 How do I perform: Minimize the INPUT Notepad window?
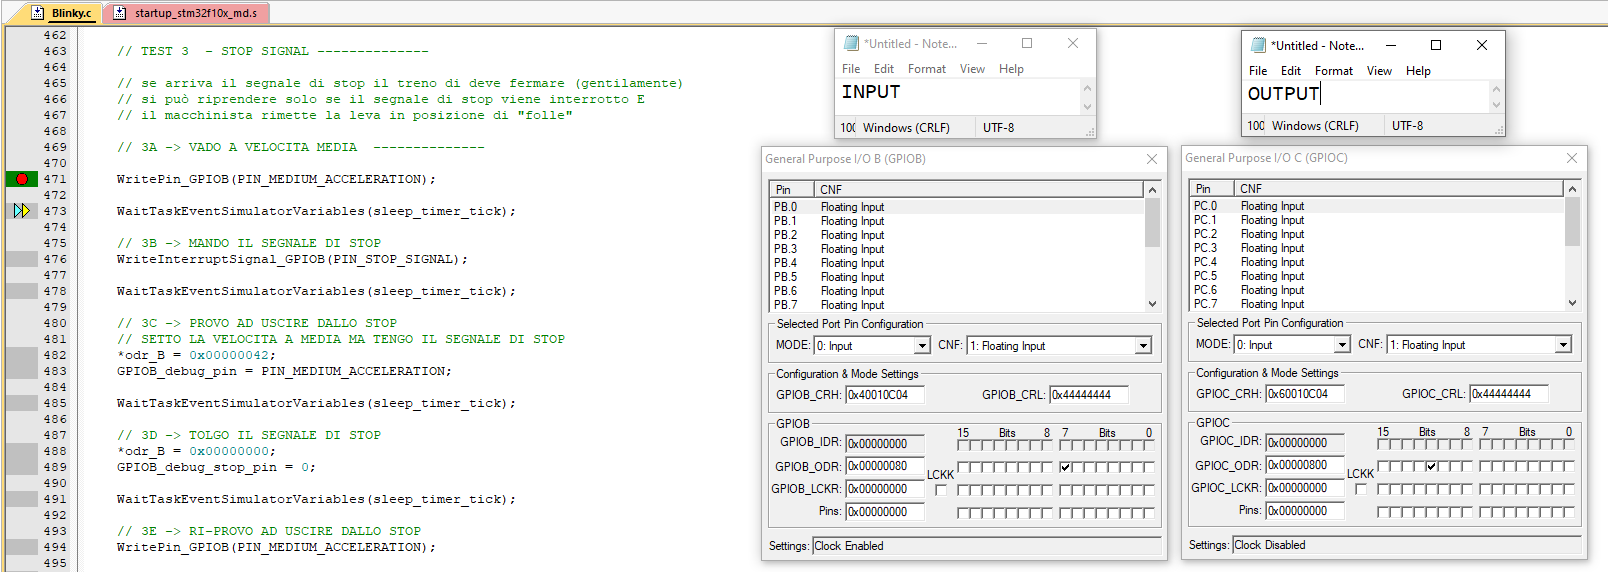[x=982, y=43]
